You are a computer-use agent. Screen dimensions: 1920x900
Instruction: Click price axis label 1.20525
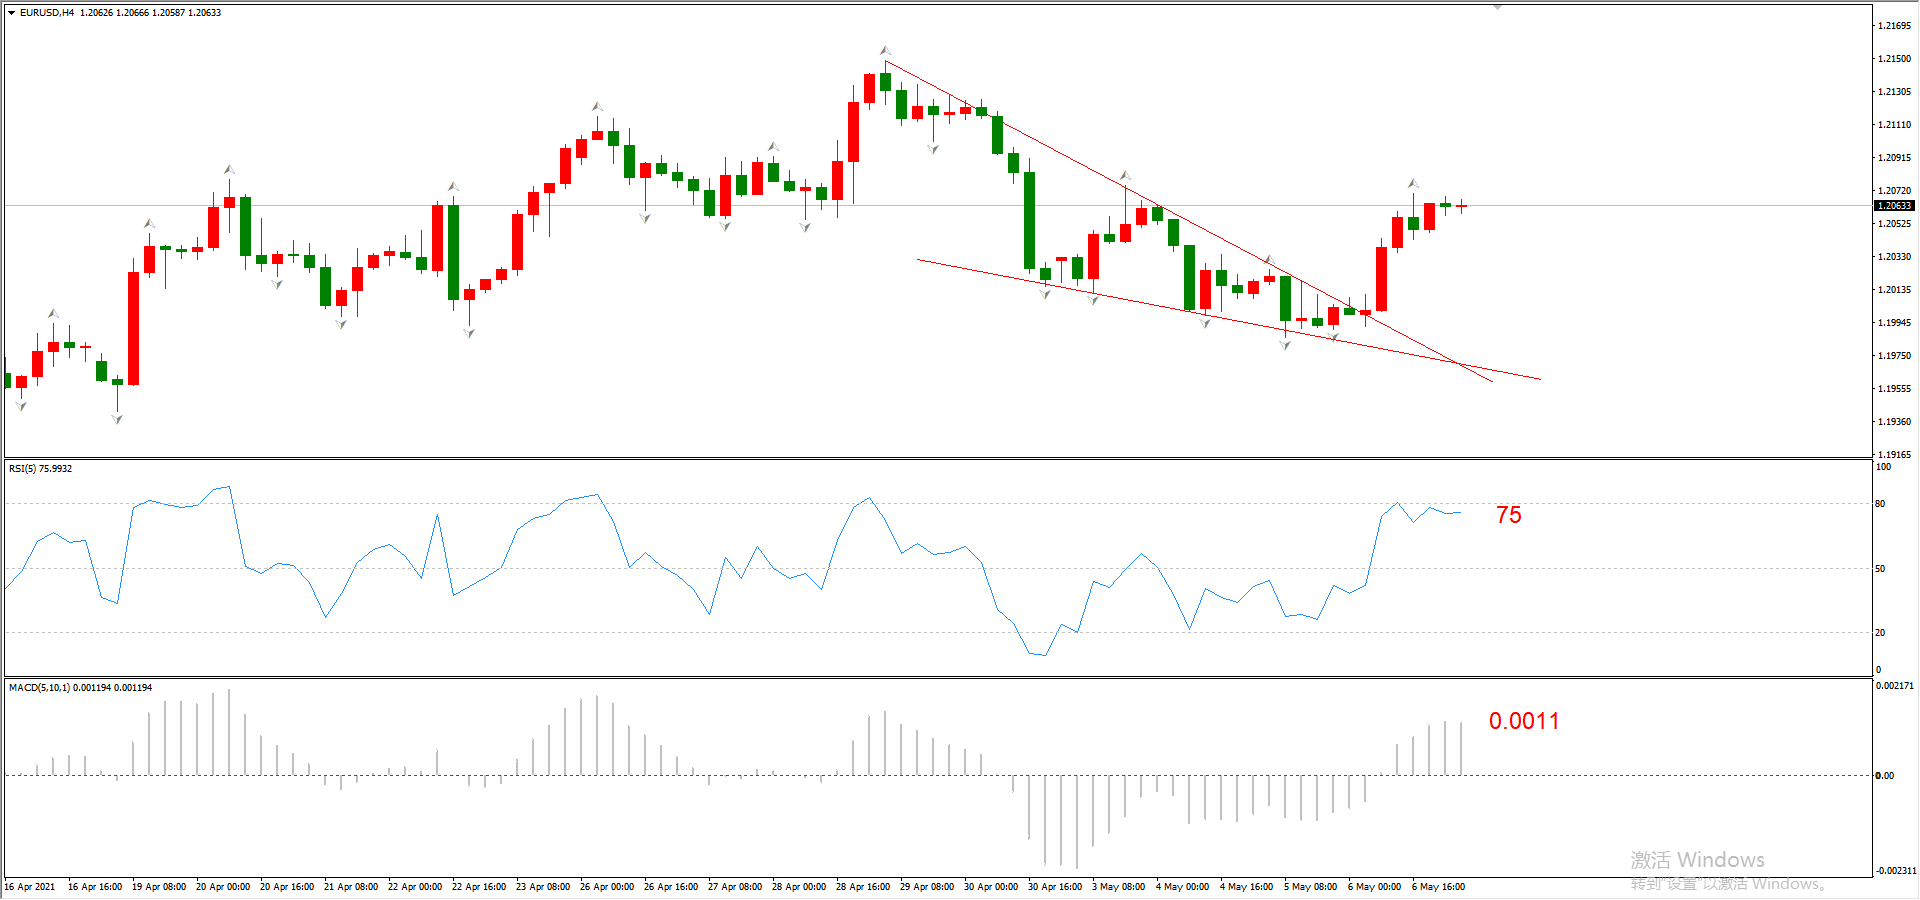click(x=1894, y=224)
